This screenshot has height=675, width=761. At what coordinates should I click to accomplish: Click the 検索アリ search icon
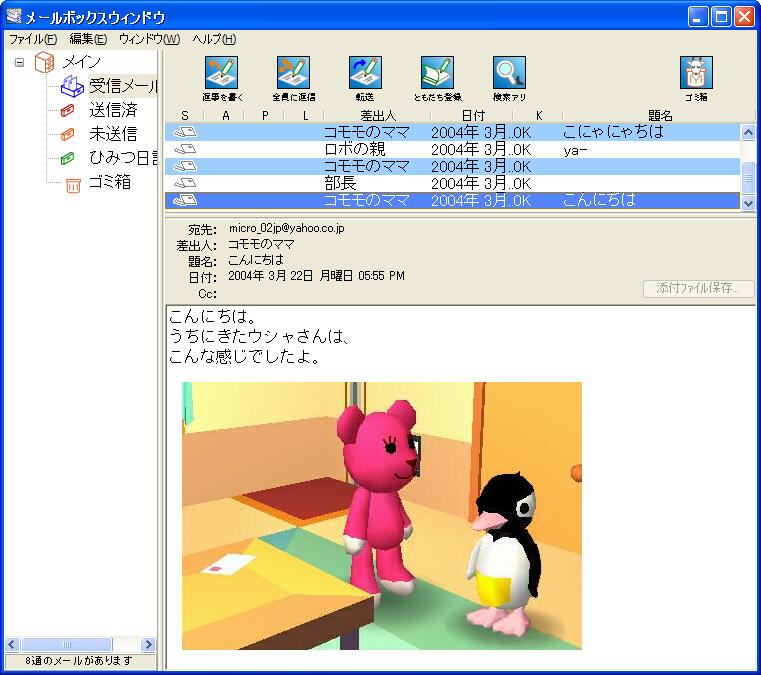tap(509, 73)
